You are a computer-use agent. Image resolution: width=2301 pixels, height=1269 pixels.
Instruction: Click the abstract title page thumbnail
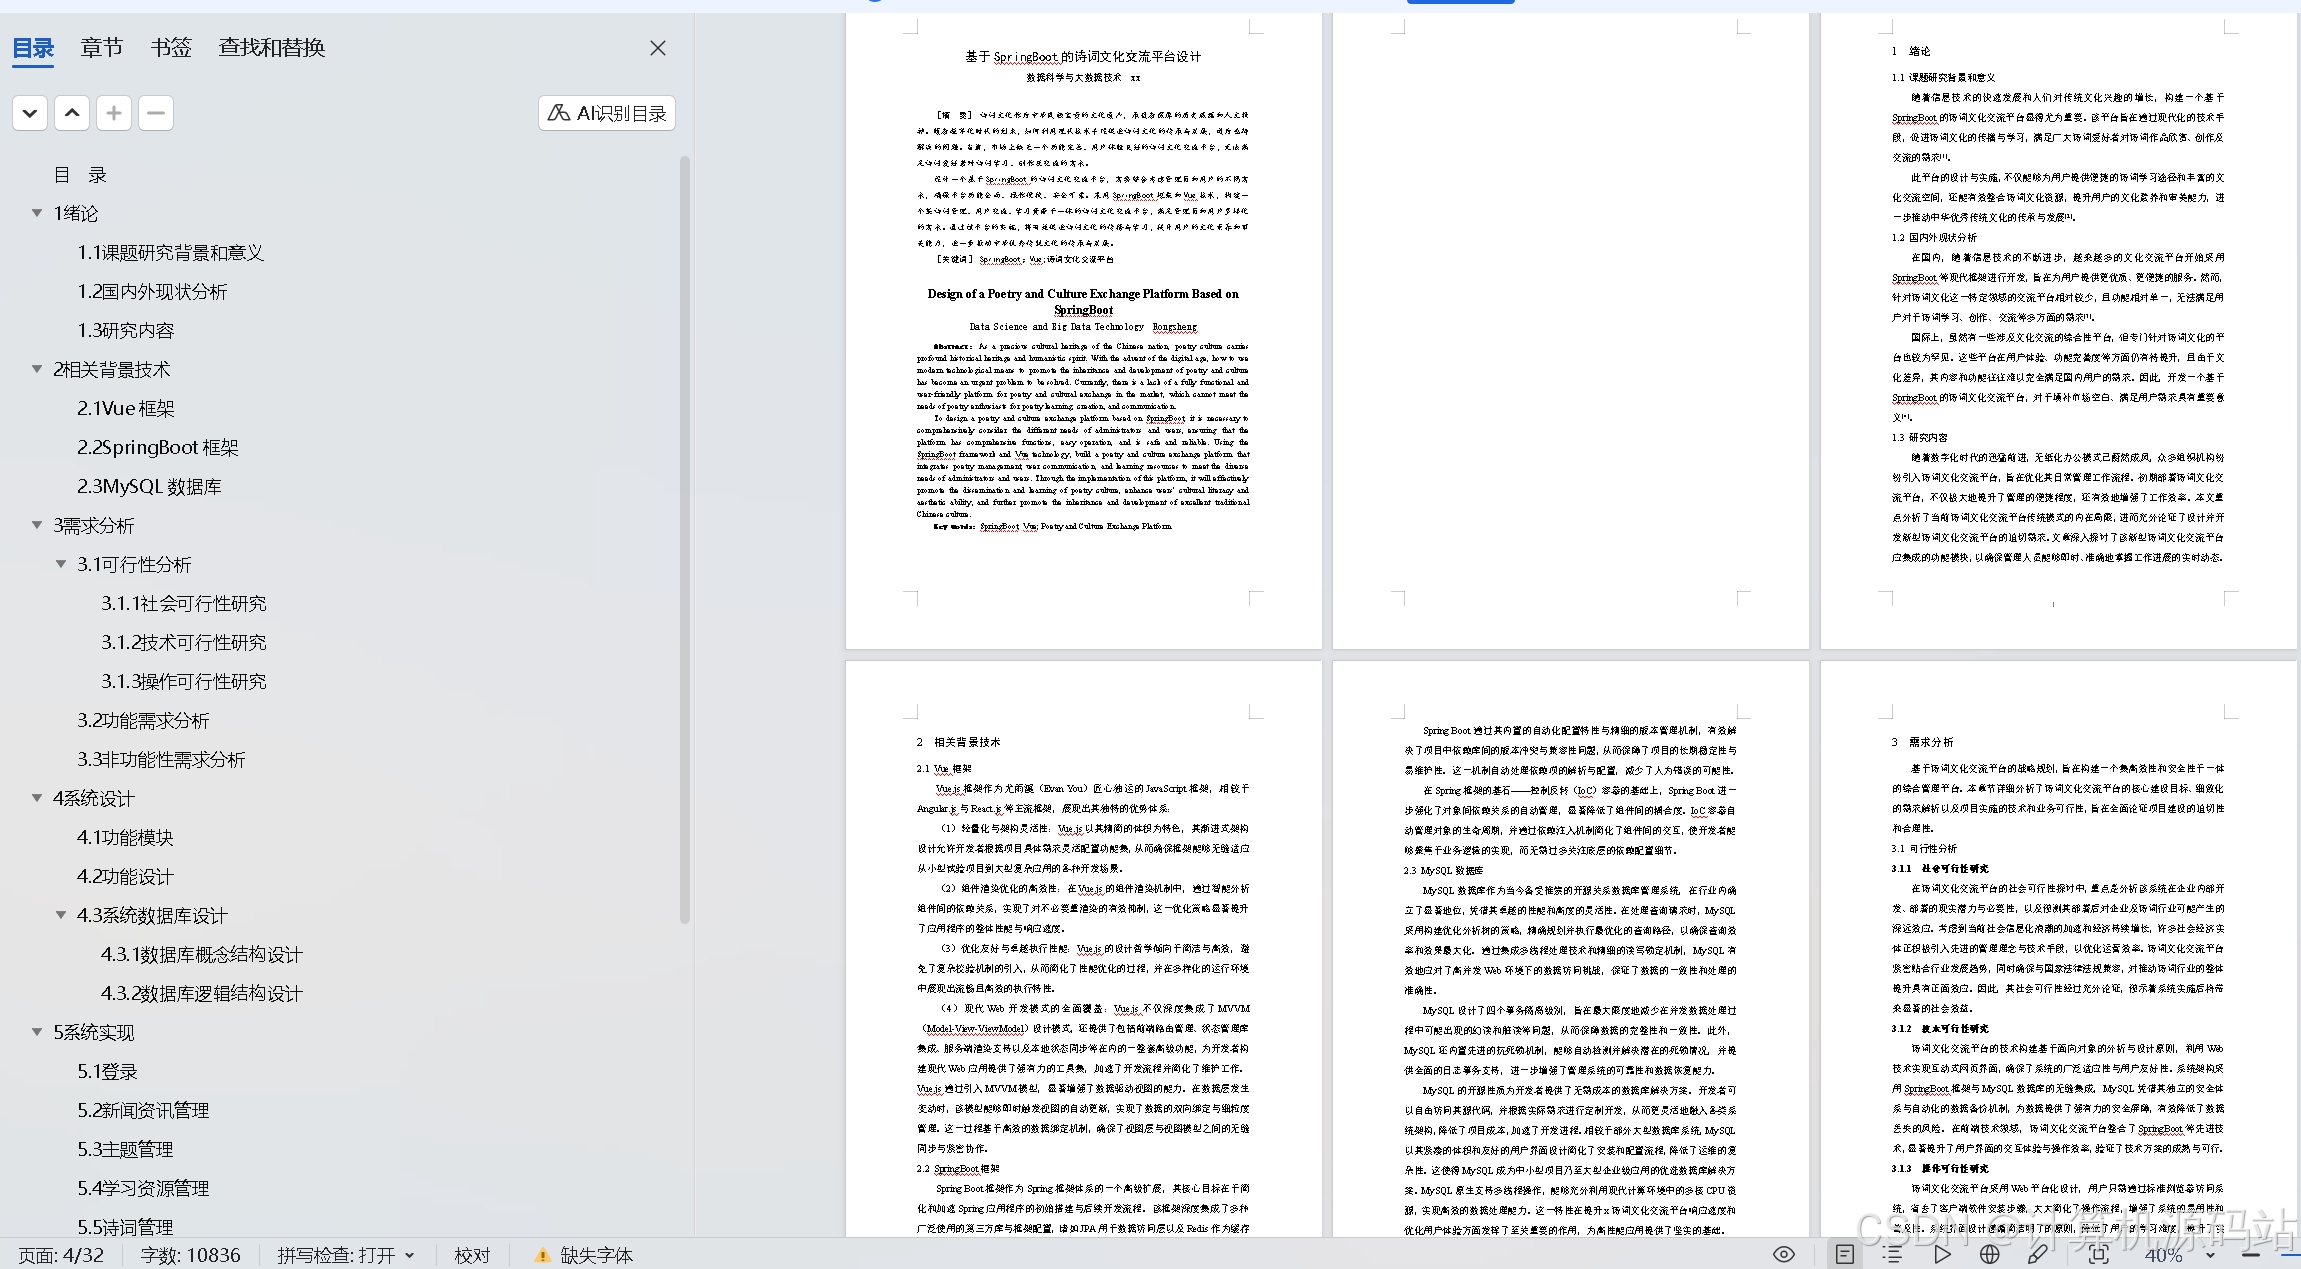point(1083,331)
